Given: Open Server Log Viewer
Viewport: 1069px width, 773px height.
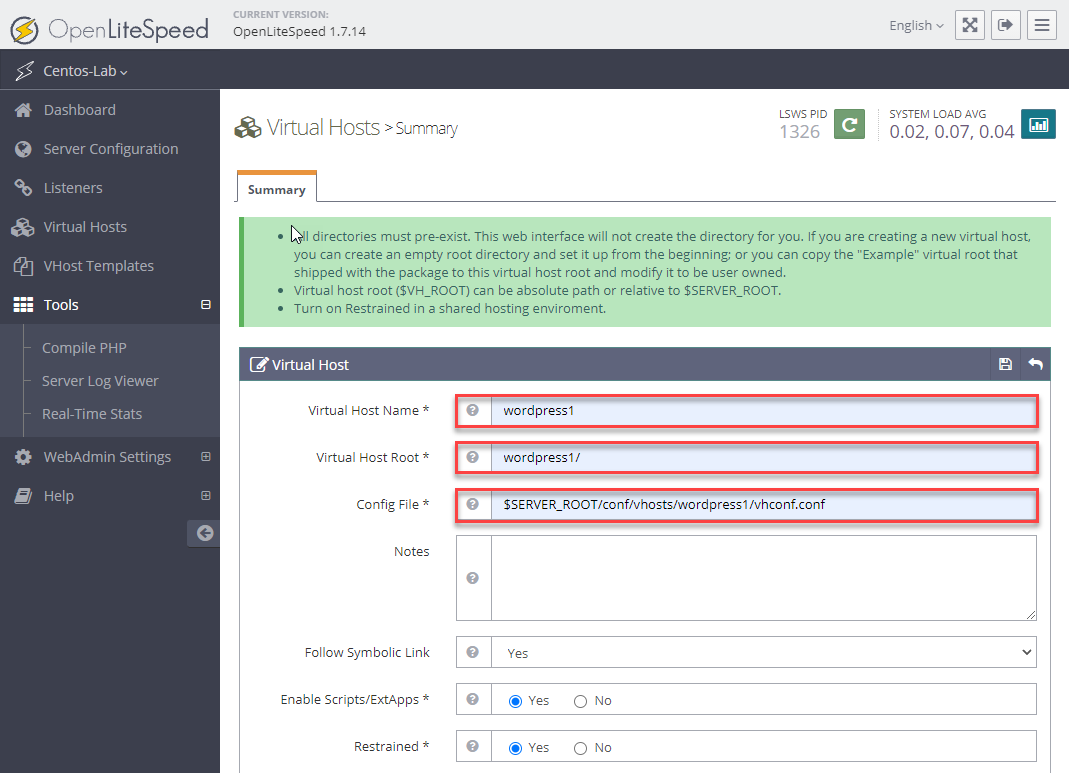Looking at the screenshot, I should 100,381.
